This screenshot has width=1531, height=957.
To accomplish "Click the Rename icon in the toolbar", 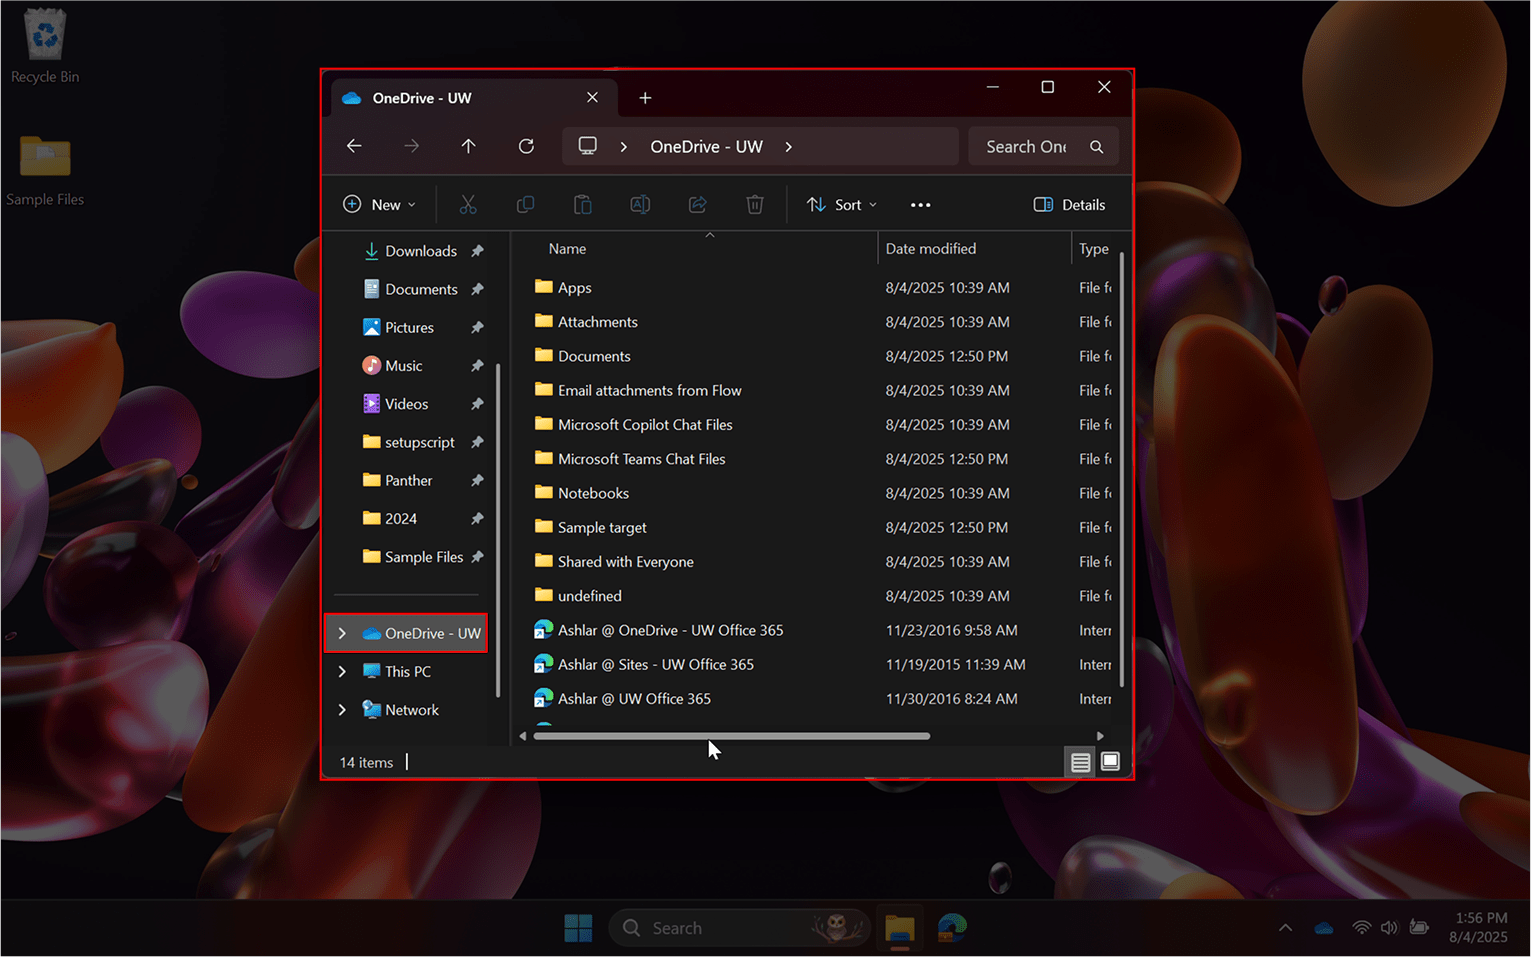I will tap(640, 204).
